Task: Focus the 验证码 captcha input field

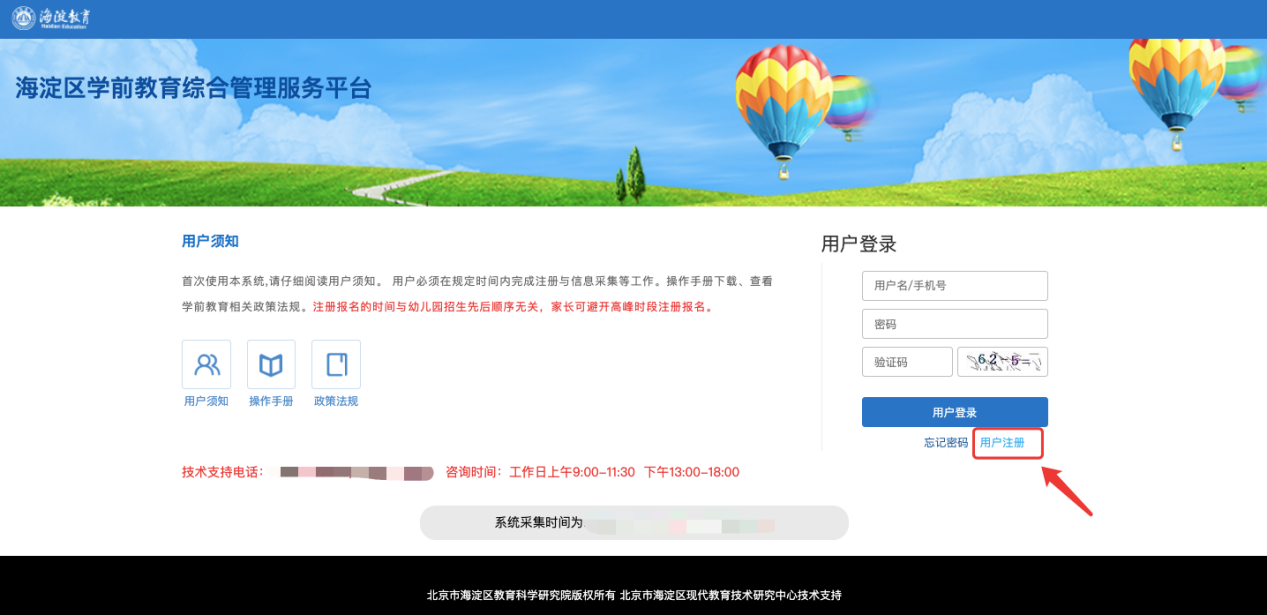Action: point(907,362)
